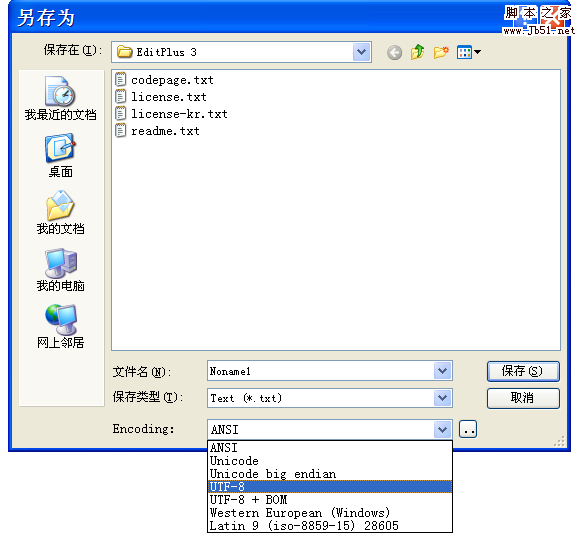The height and width of the screenshot is (540, 582).
Task: Click the codepage.txt file icon
Action: [x=120, y=79]
